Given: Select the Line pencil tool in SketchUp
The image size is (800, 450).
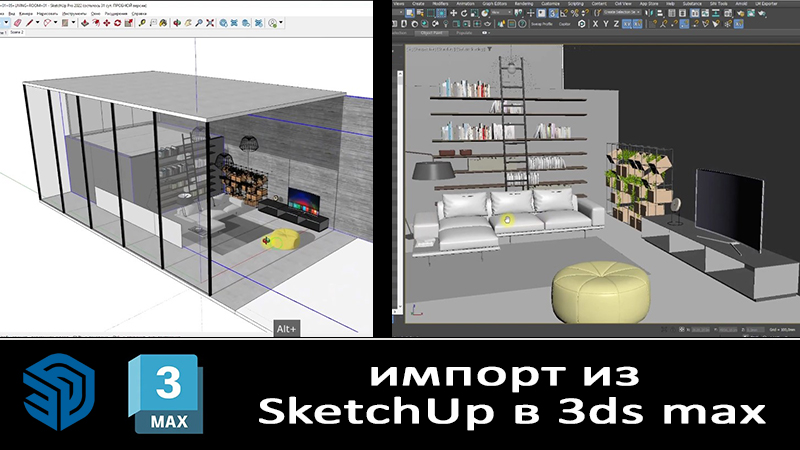Looking at the screenshot, I should point(30,23).
